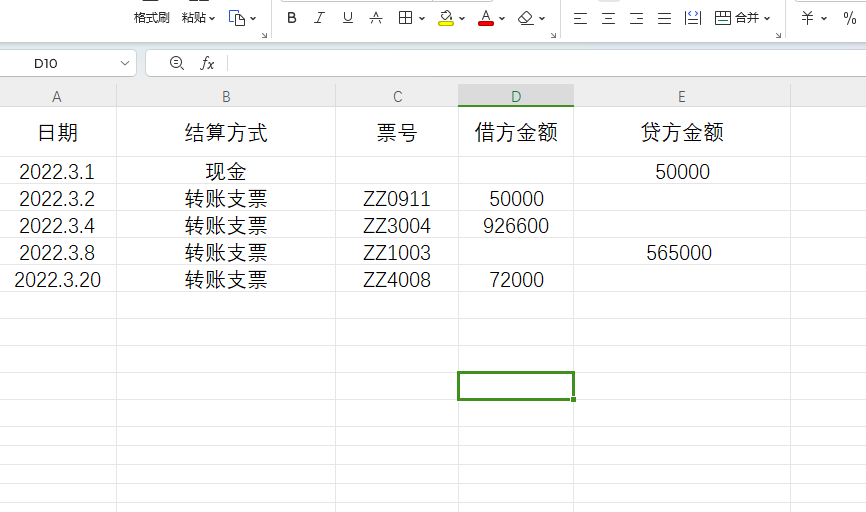Apply cell borders with the border icon
Viewport: 866px width, 512px height.
(x=405, y=18)
